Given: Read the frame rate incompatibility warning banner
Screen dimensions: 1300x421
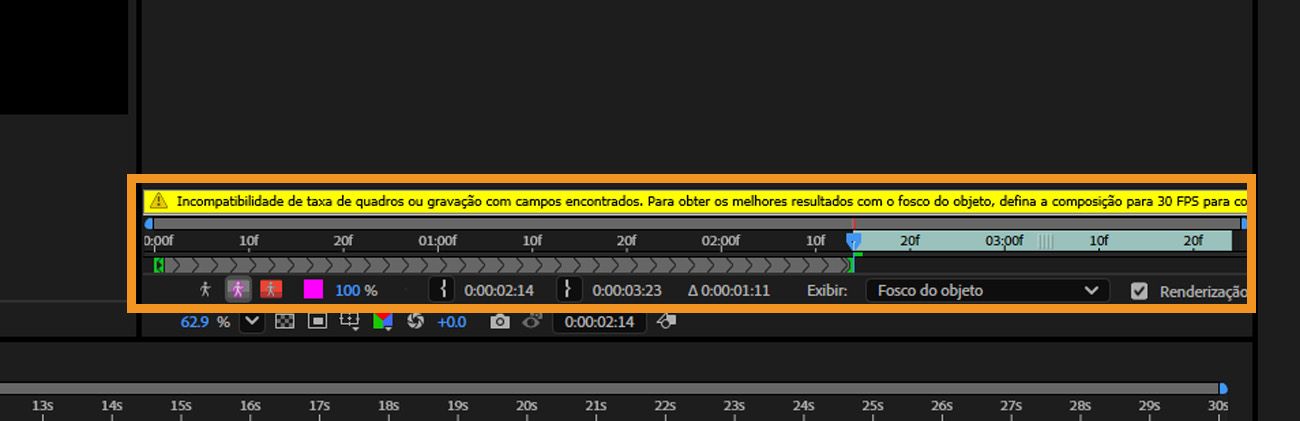Looking at the screenshot, I should coord(696,201).
